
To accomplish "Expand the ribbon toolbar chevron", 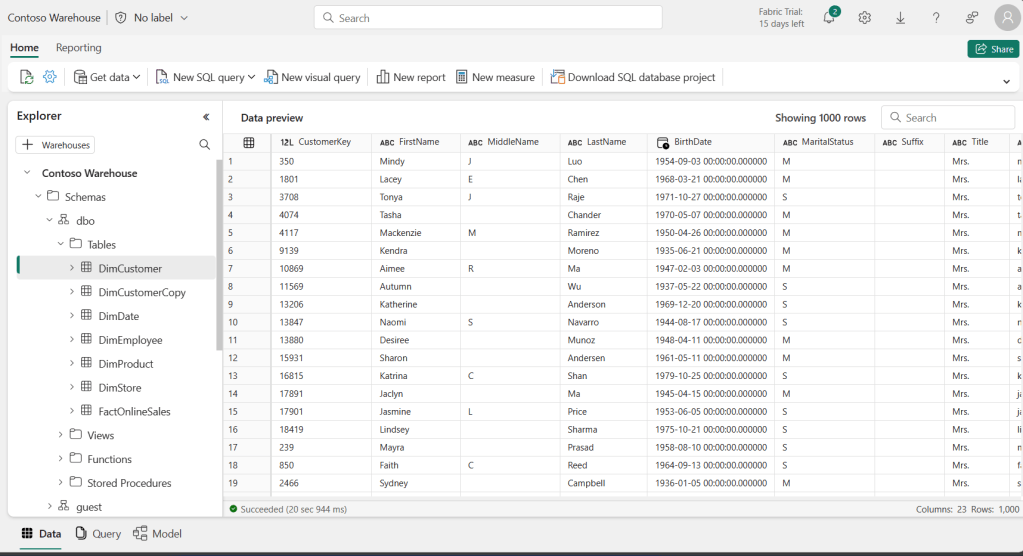I will coord(1003,77).
